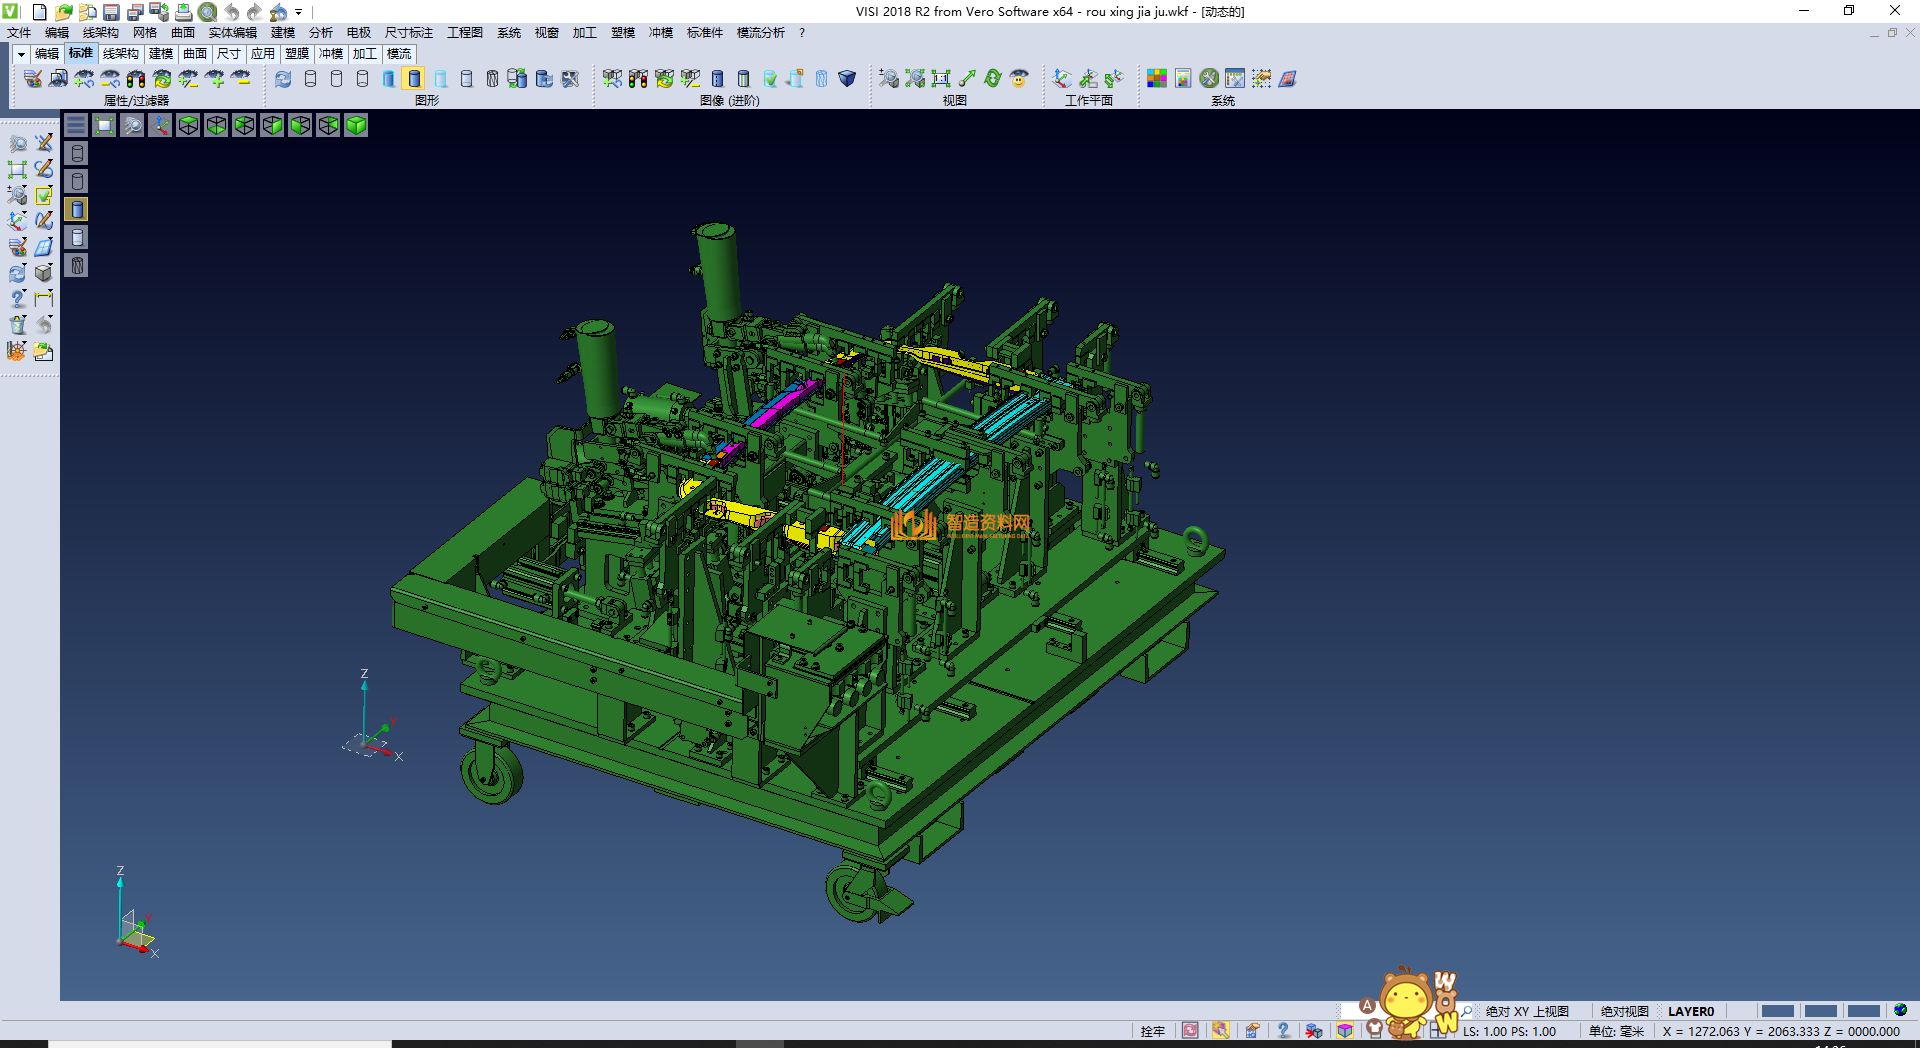Toggle the selected cylinder button in side strip
This screenshot has height=1048, width=1920.
pyautogui.click(x=77, y=209)
